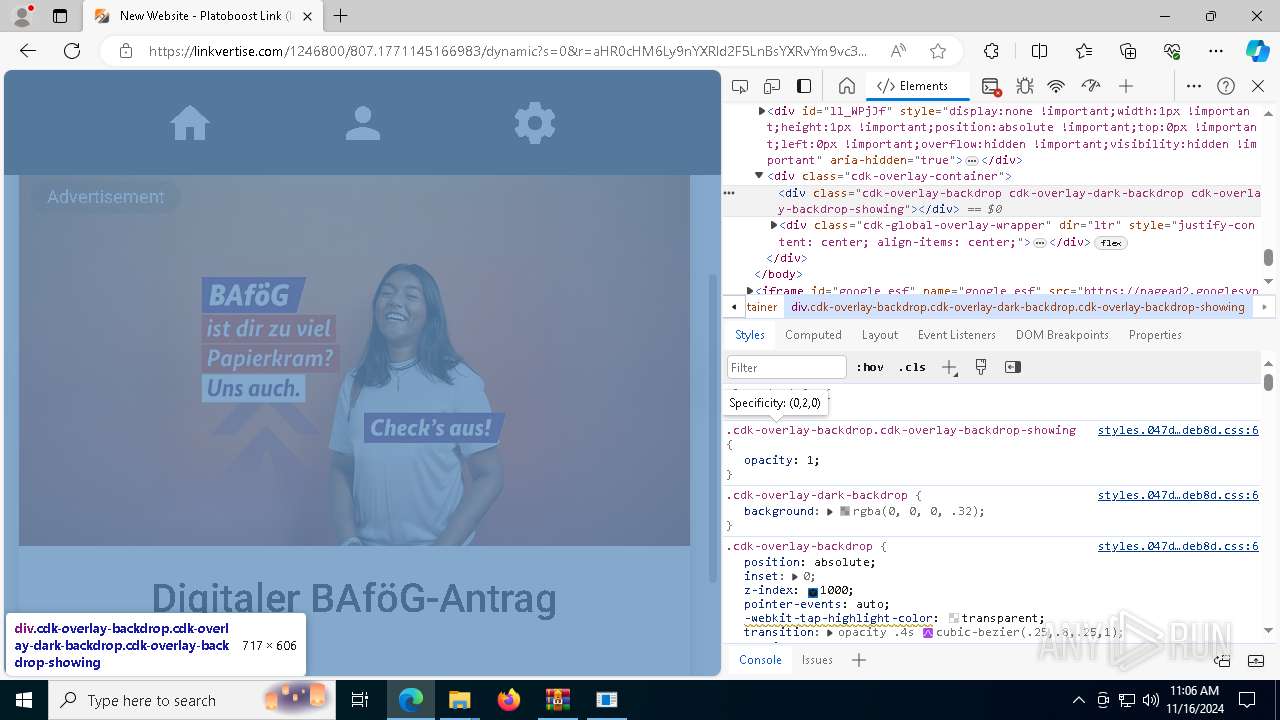Screen dimensions: 1280x720
Task: Collapse the cdk-overlay-container div
Action: pyautogui.click(x=759, y=176)
